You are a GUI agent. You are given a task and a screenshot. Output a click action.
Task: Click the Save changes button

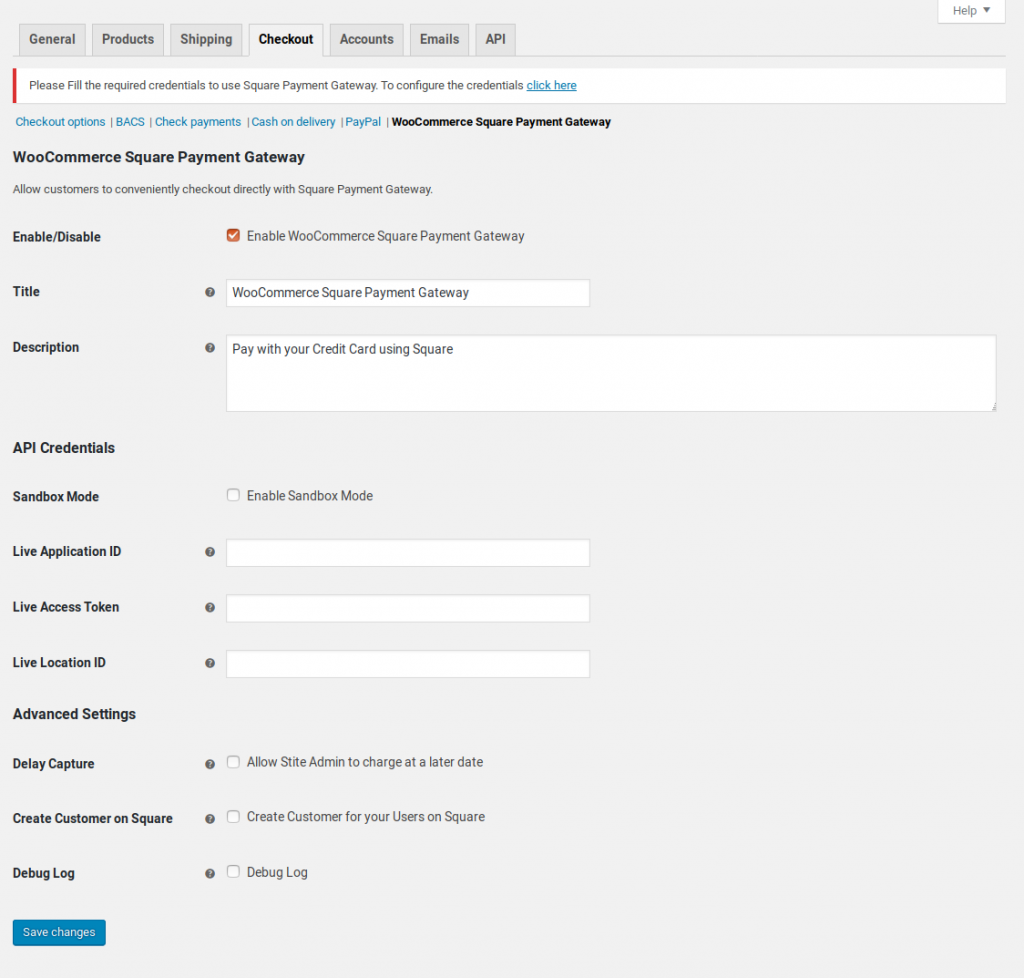59,932
